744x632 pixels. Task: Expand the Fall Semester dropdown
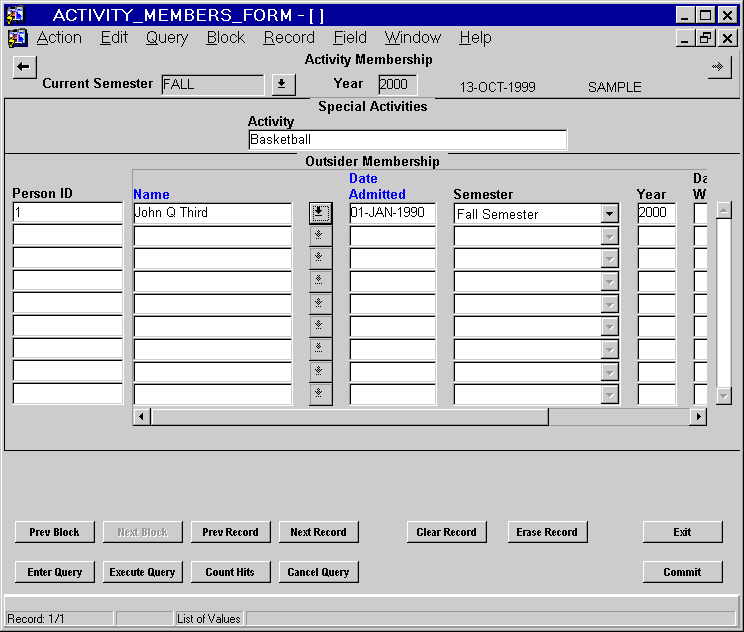pyautogui.click(x=609, y=214)
